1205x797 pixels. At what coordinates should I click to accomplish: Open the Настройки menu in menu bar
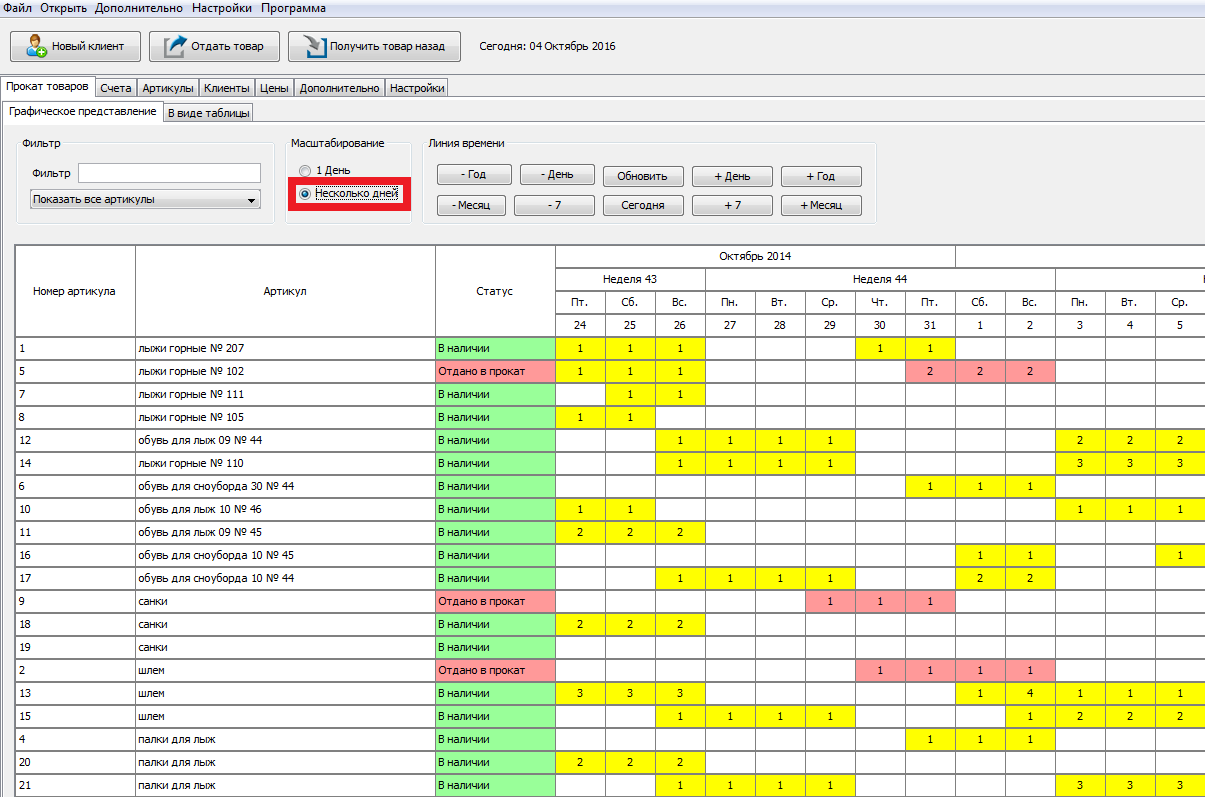pyautogui.click(x=221, y=8)
